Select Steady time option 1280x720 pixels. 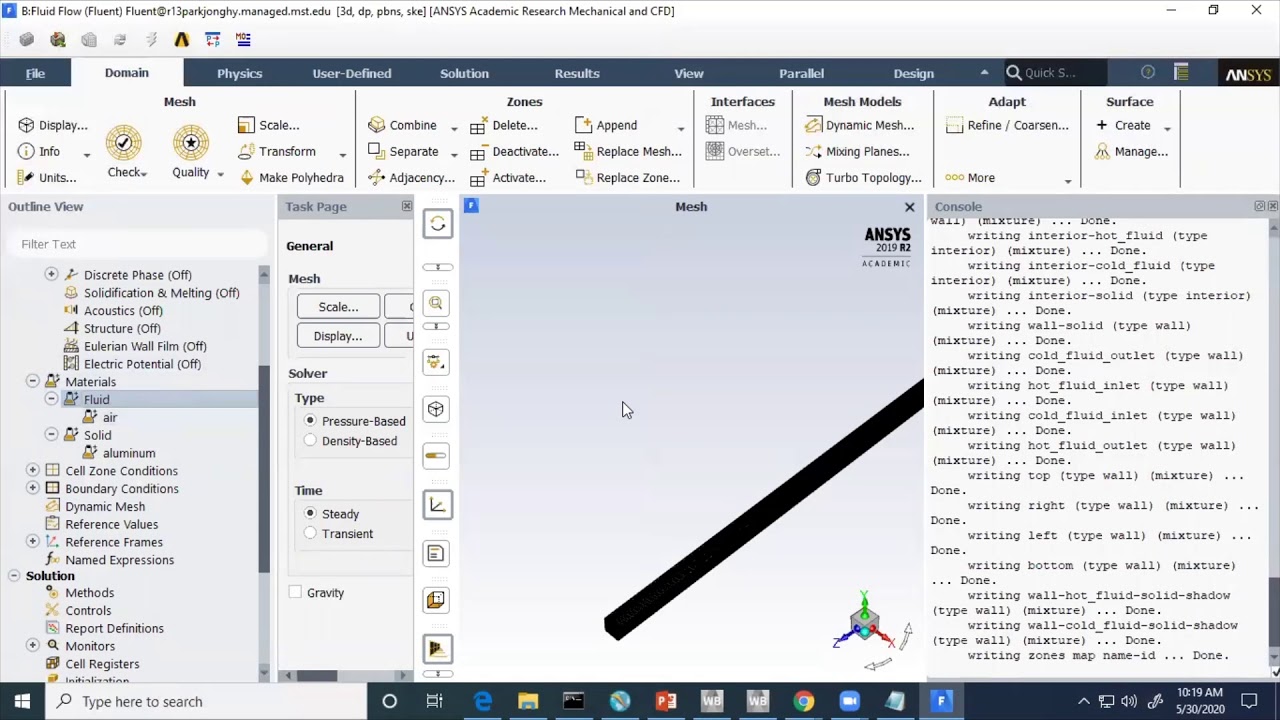(310, 513)
